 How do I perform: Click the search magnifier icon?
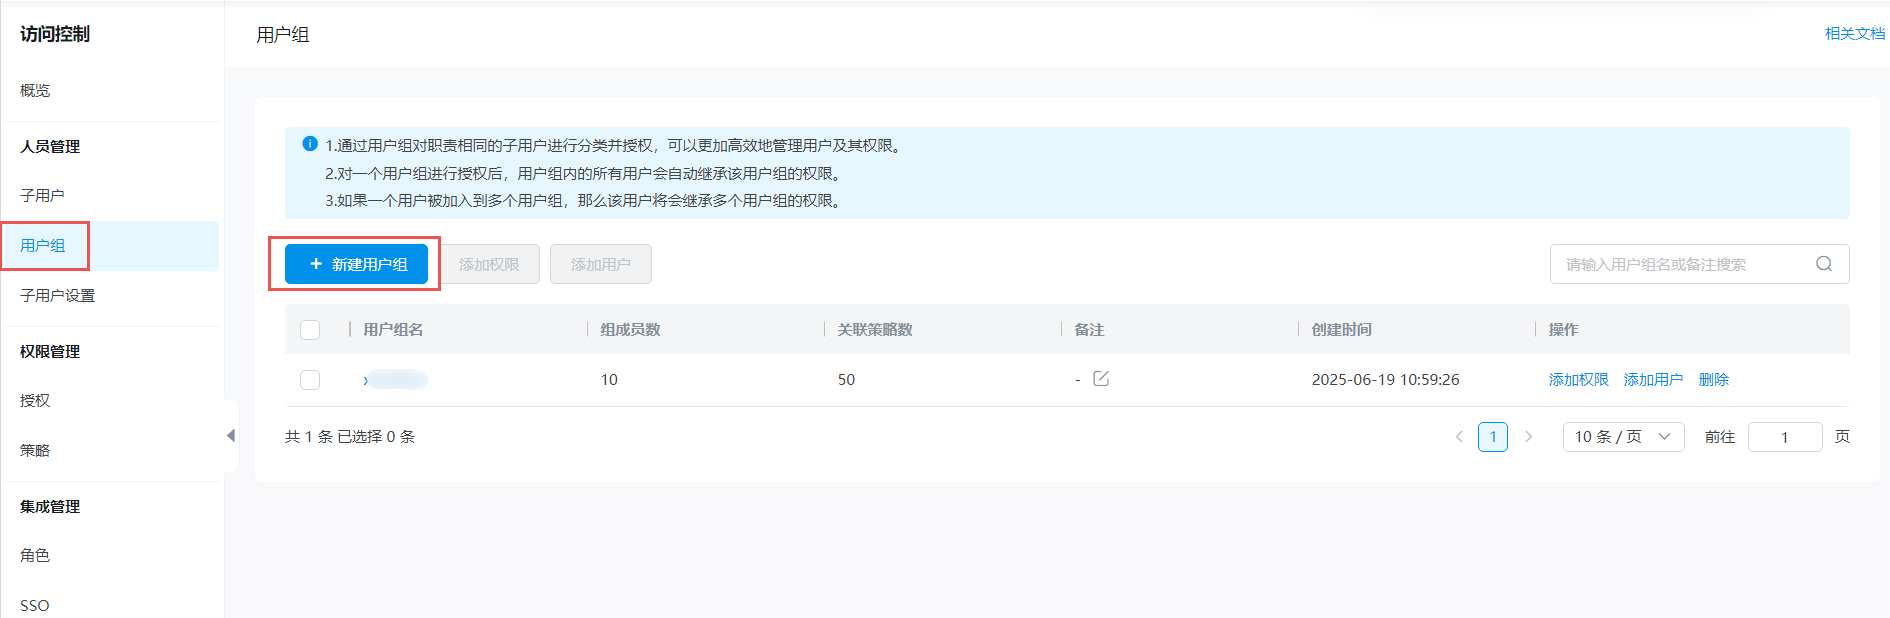pyautogui.click(x=1824, y=264)
